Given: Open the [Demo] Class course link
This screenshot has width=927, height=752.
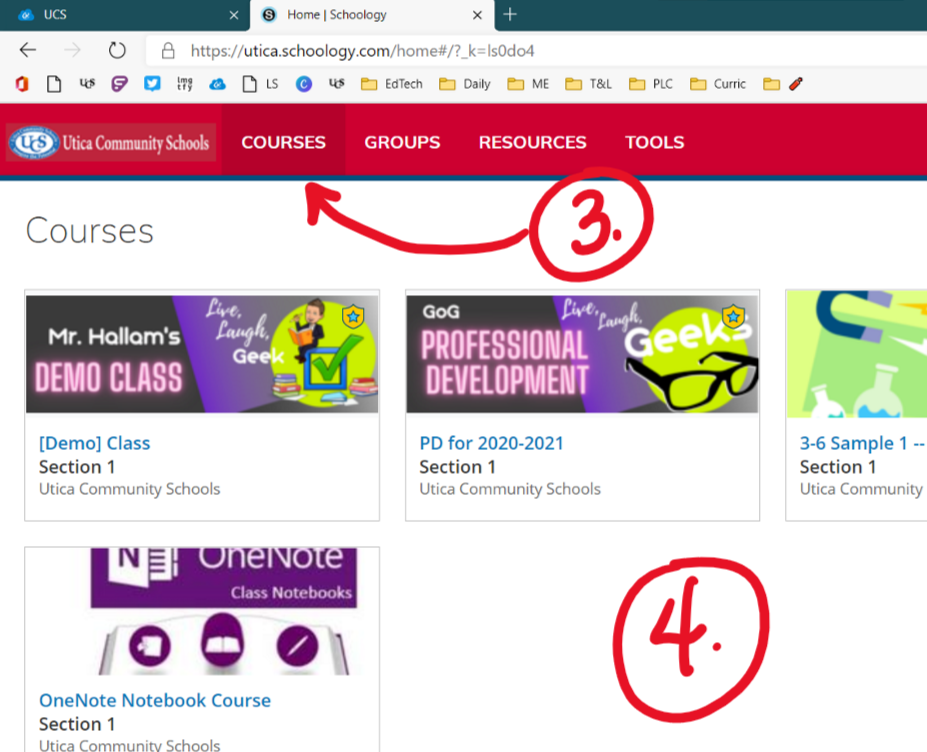Looking at the screenshot, I should coord(94,443).
